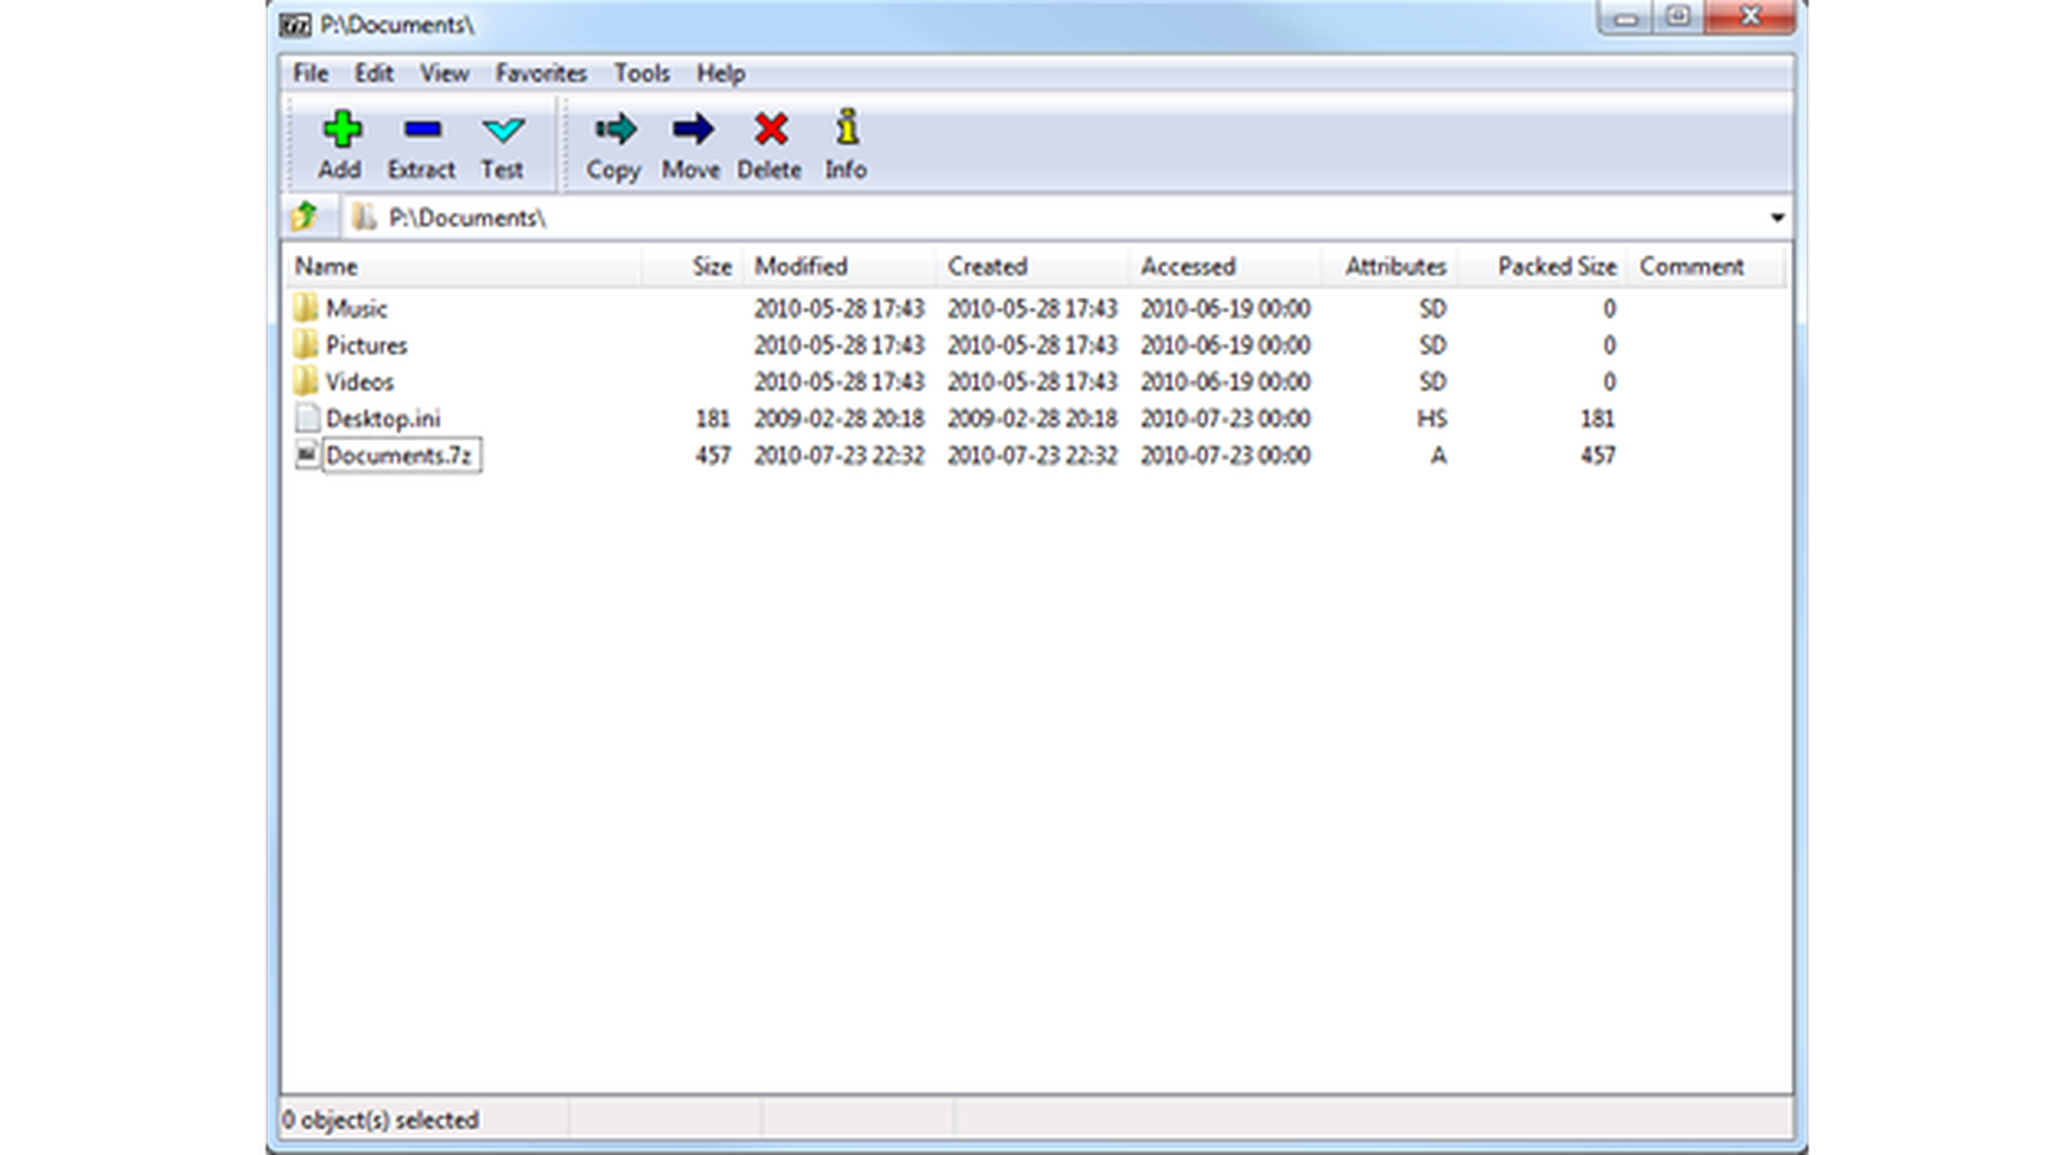Expand the Tools menu
The width and height of the screenshot is (2048, 1155).
coord(643,73)
